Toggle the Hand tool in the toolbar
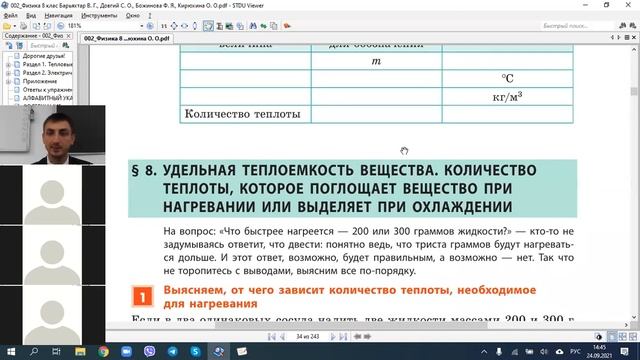 (x=208, y=26)
